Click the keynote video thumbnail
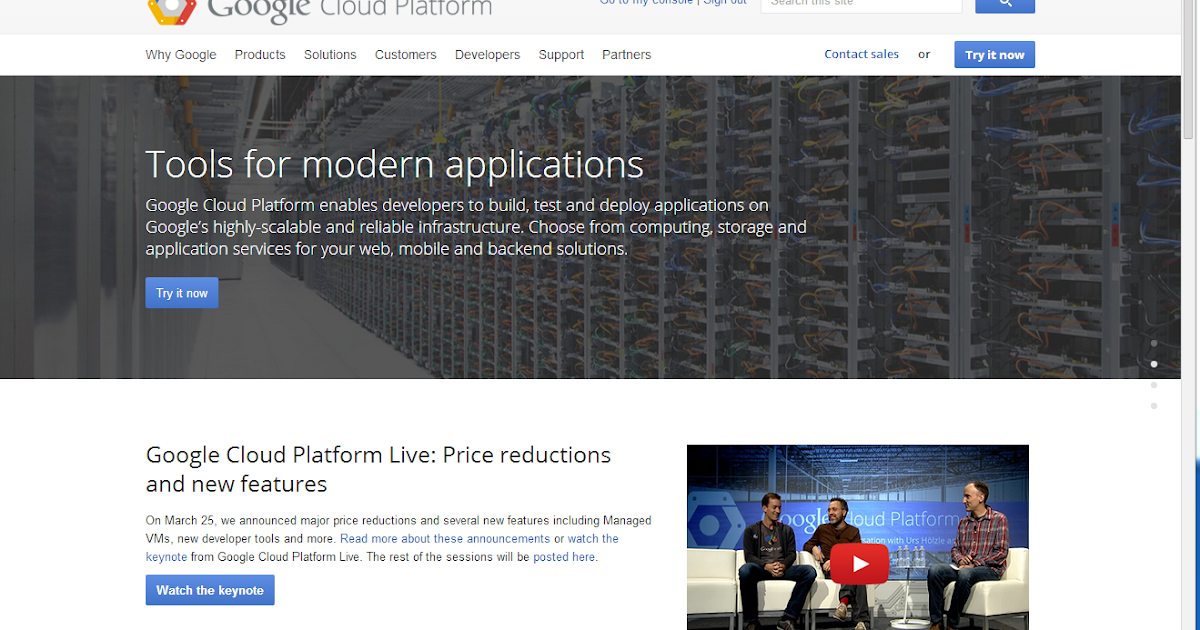 pos(858,537)
